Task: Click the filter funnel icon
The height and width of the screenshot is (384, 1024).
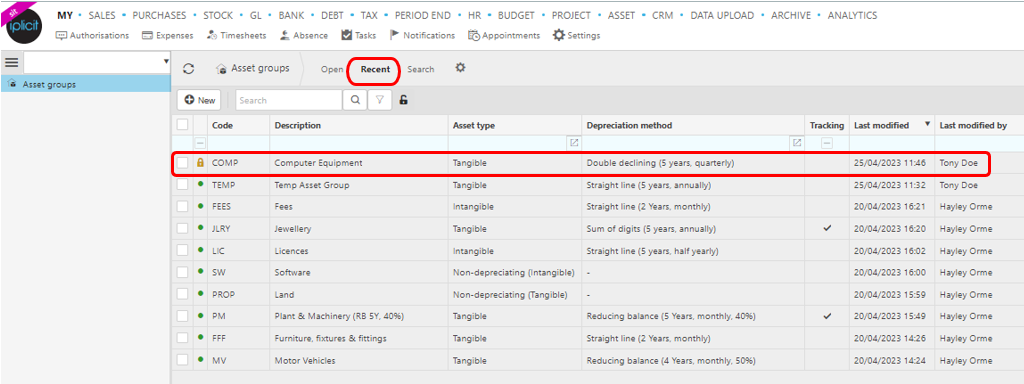Action: [x=379, y=100]
